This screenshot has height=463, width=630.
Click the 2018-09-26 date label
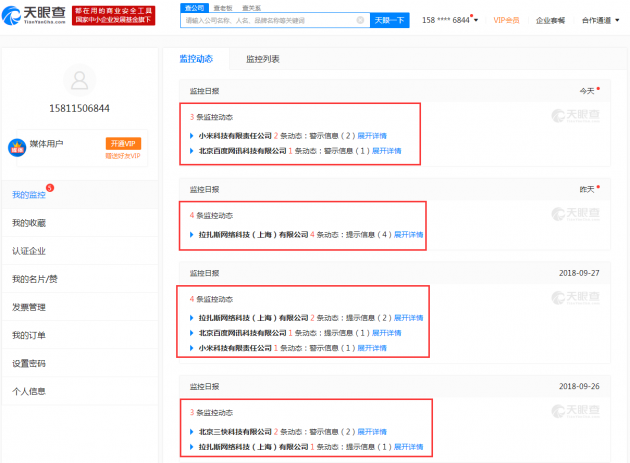[579, 386]
